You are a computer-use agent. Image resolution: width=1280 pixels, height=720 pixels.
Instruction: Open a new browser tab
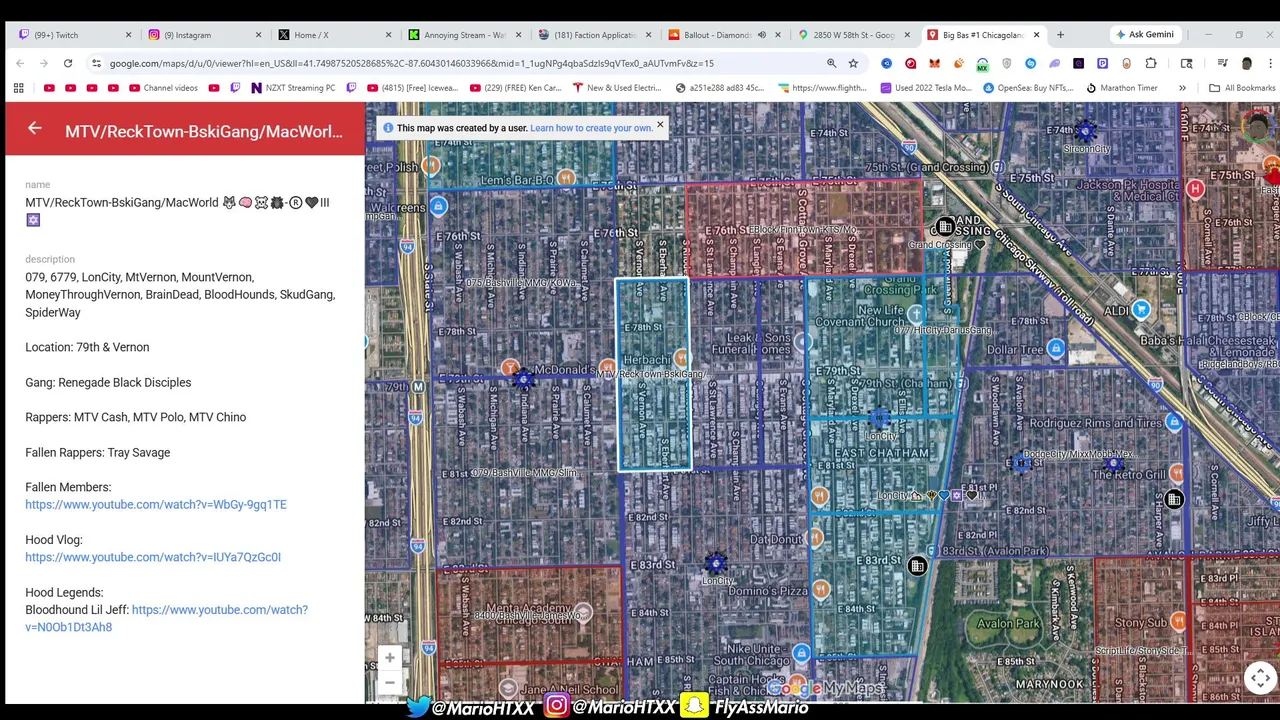click(x=1060, y=35)
